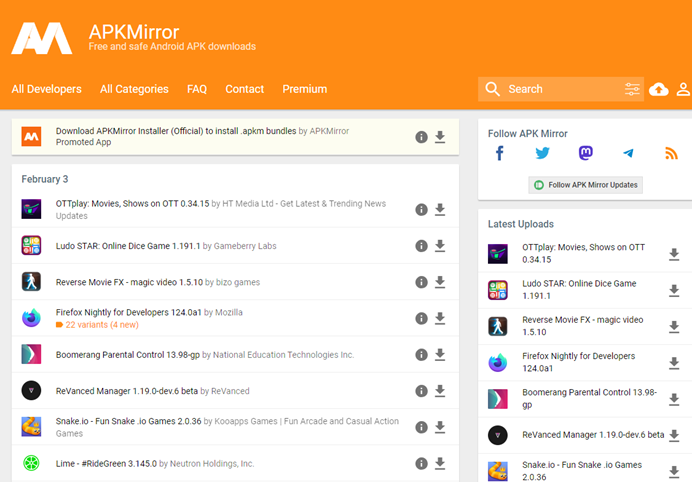
Task: Download Lime #RideGreen from main list
Action: [440, 463]
